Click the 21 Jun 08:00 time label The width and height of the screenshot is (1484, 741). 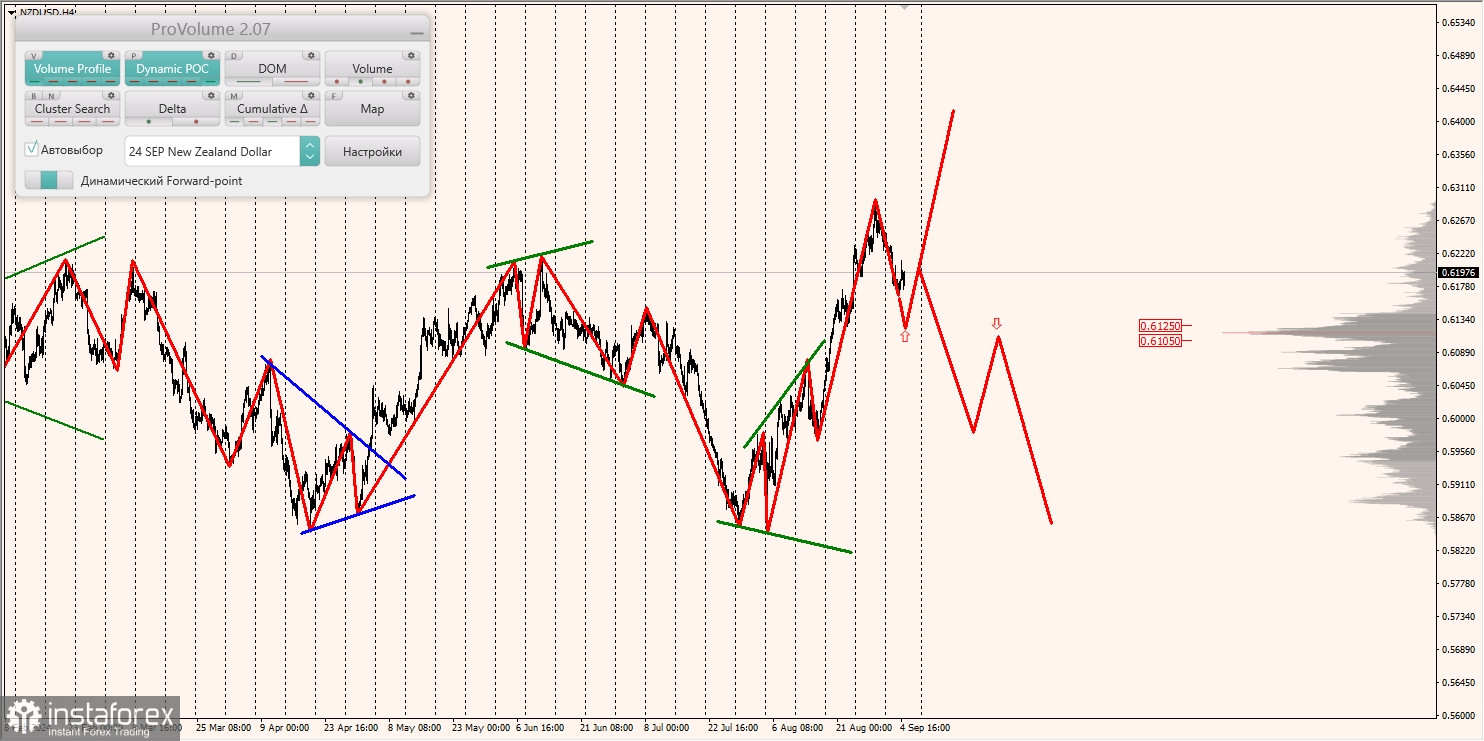(x=608, y=728)
